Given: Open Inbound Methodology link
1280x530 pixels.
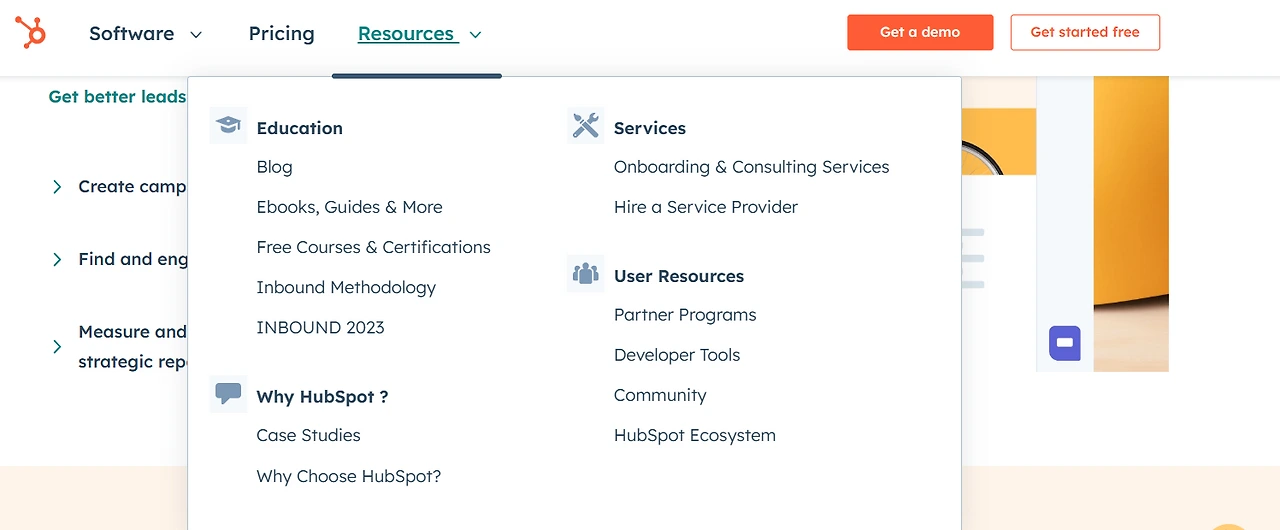Looking at the screenshot, I should pos(346,287).
